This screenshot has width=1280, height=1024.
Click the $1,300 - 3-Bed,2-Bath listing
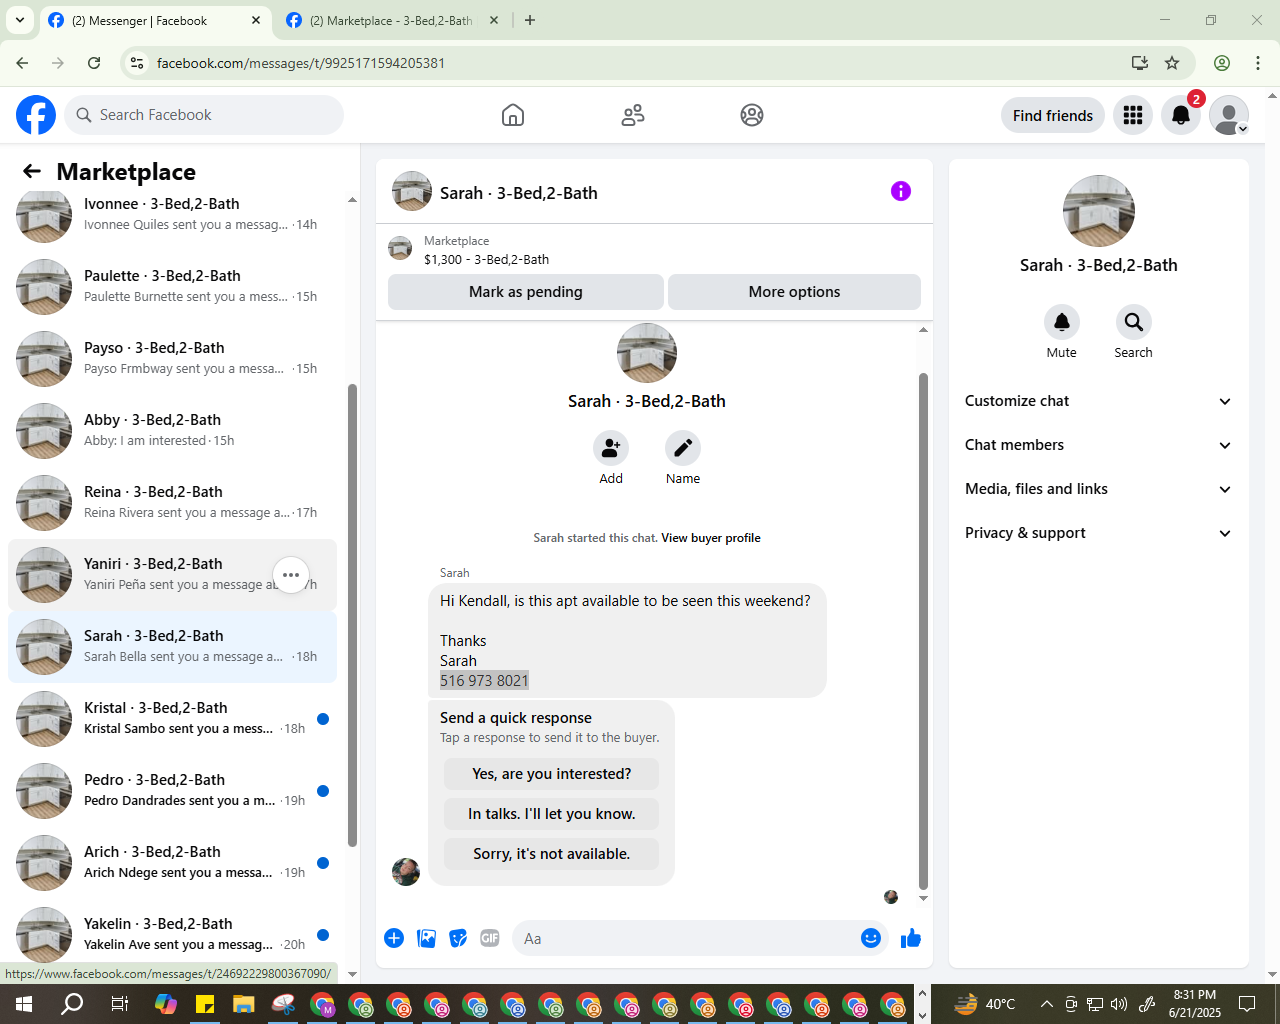tap(486, 259)
